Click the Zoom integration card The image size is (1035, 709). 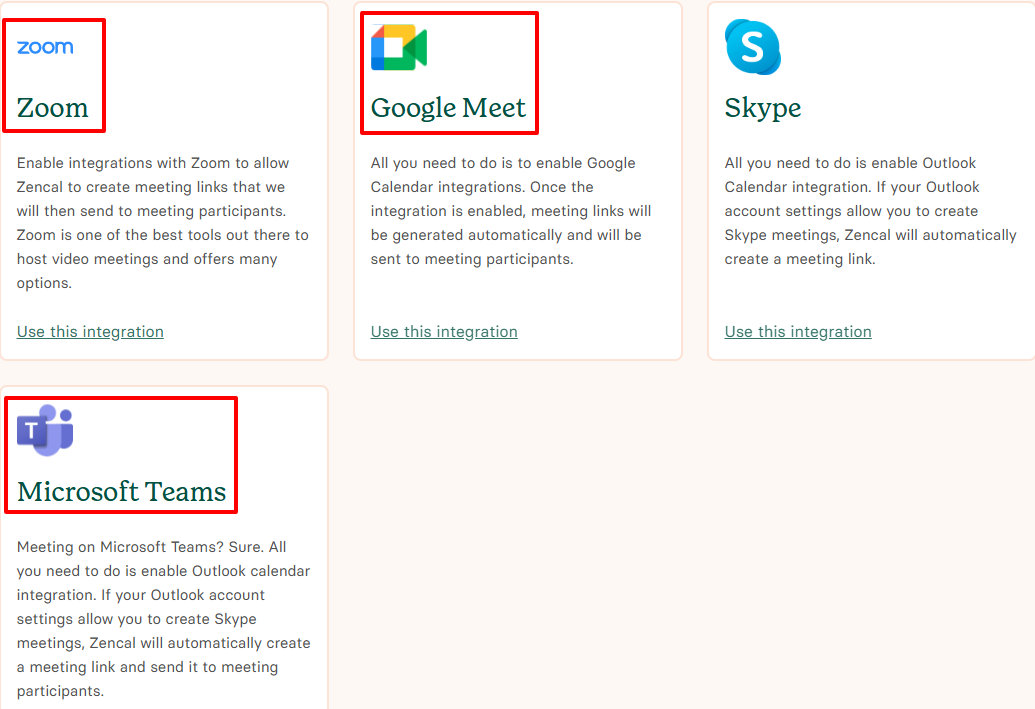pos(164,180)
